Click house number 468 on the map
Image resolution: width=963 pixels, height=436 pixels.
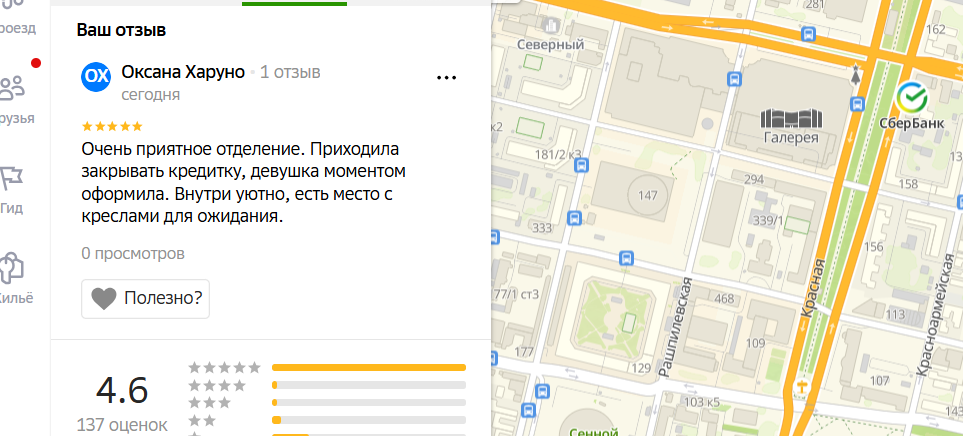click(725, 299)
